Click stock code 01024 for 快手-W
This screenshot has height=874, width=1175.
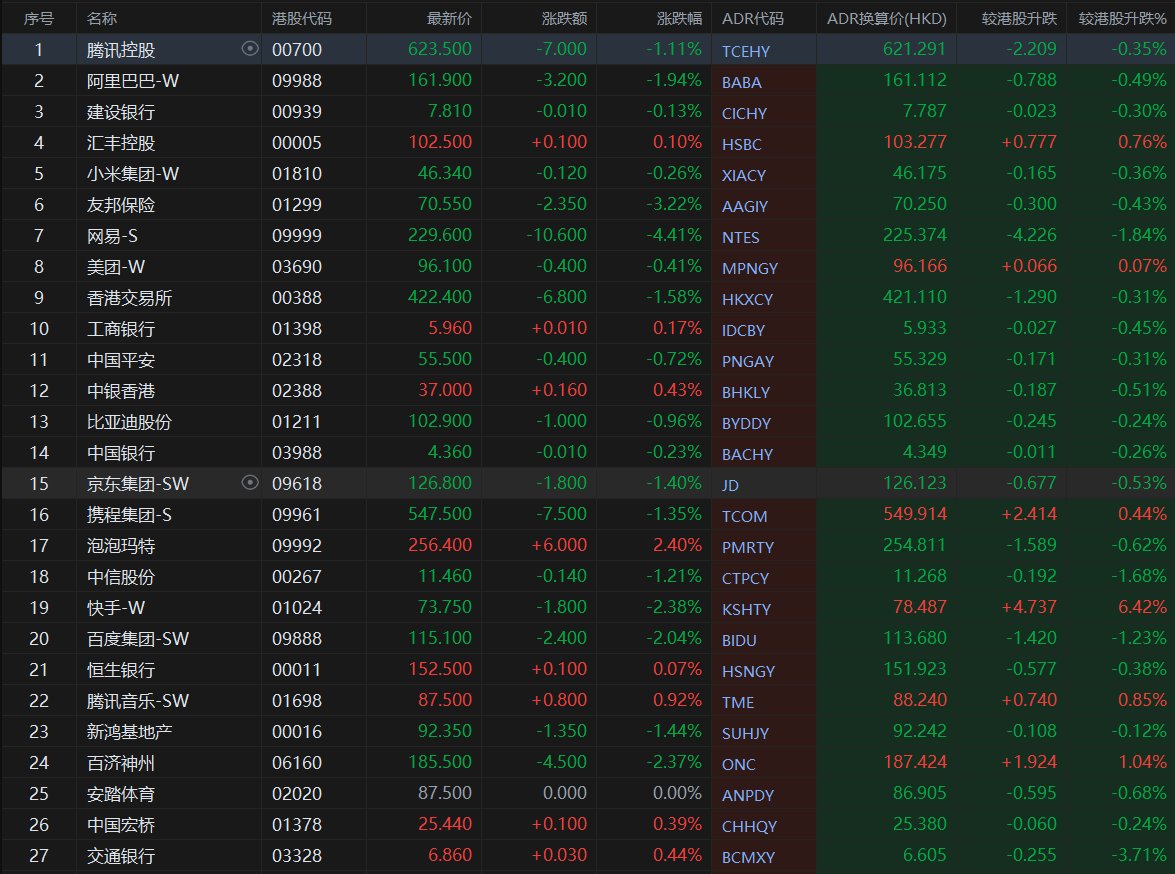point(297,608)
